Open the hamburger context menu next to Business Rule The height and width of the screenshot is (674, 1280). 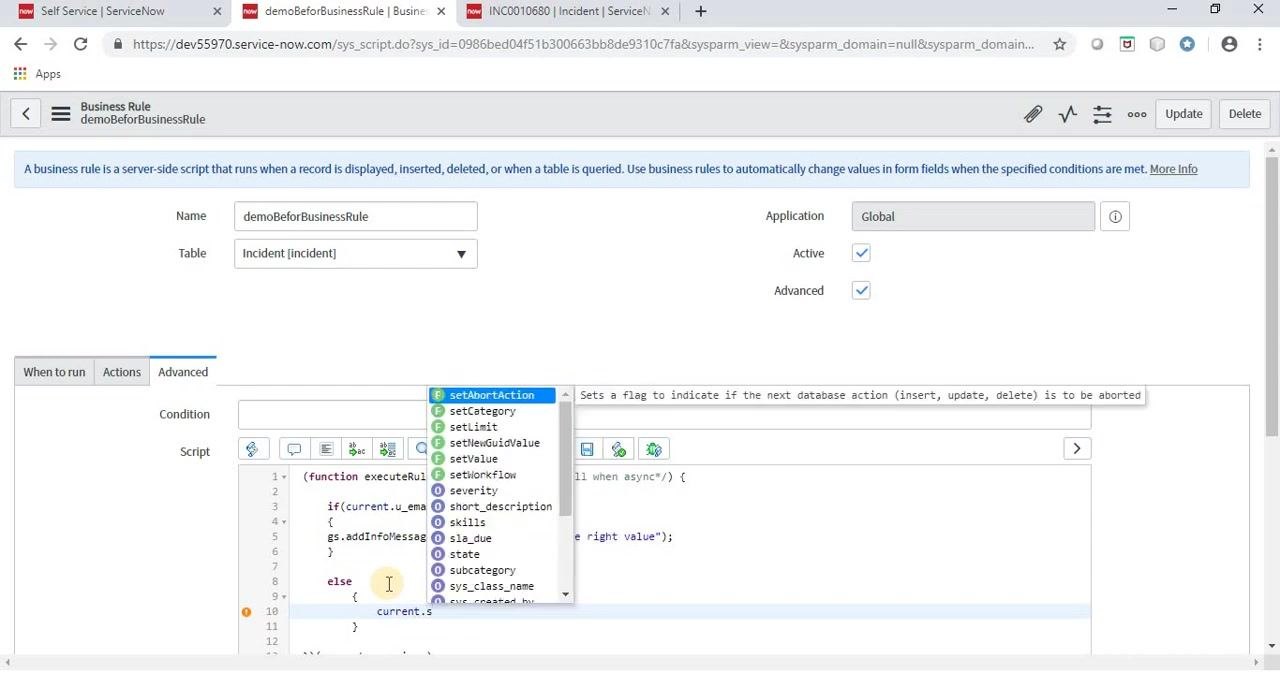61,114
